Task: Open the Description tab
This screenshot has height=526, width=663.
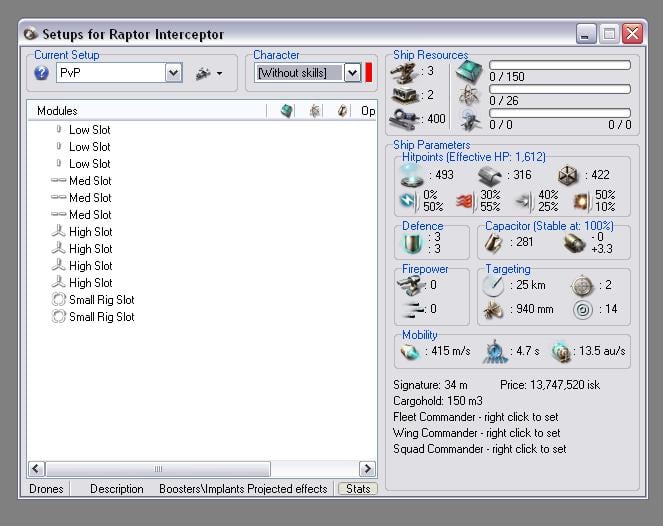Action: (x=117, y=489)
